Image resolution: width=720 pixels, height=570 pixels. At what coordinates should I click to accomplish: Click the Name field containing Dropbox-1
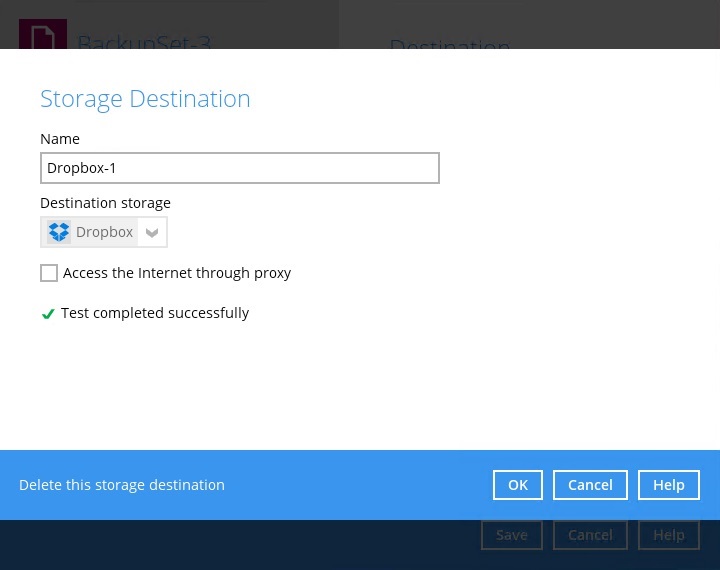point(240,168)
